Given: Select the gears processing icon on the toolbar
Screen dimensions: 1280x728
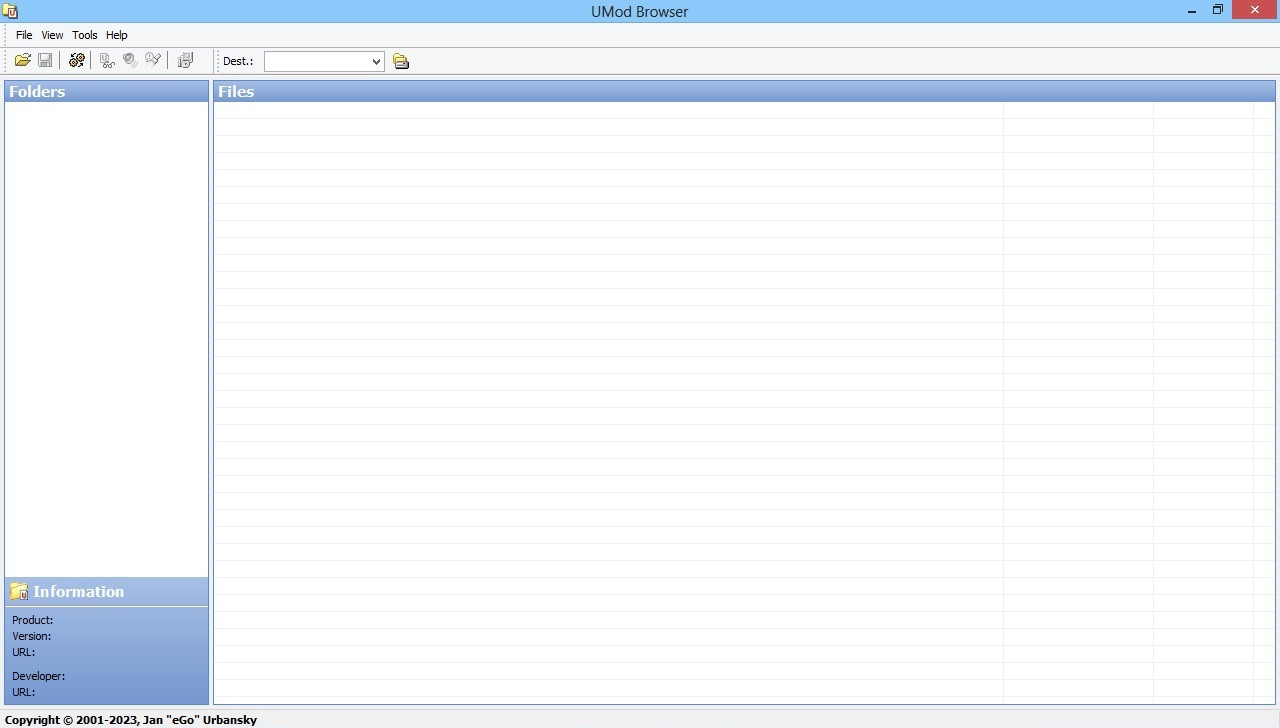Looking at the screenshot, I should click(x=76, y=60).
